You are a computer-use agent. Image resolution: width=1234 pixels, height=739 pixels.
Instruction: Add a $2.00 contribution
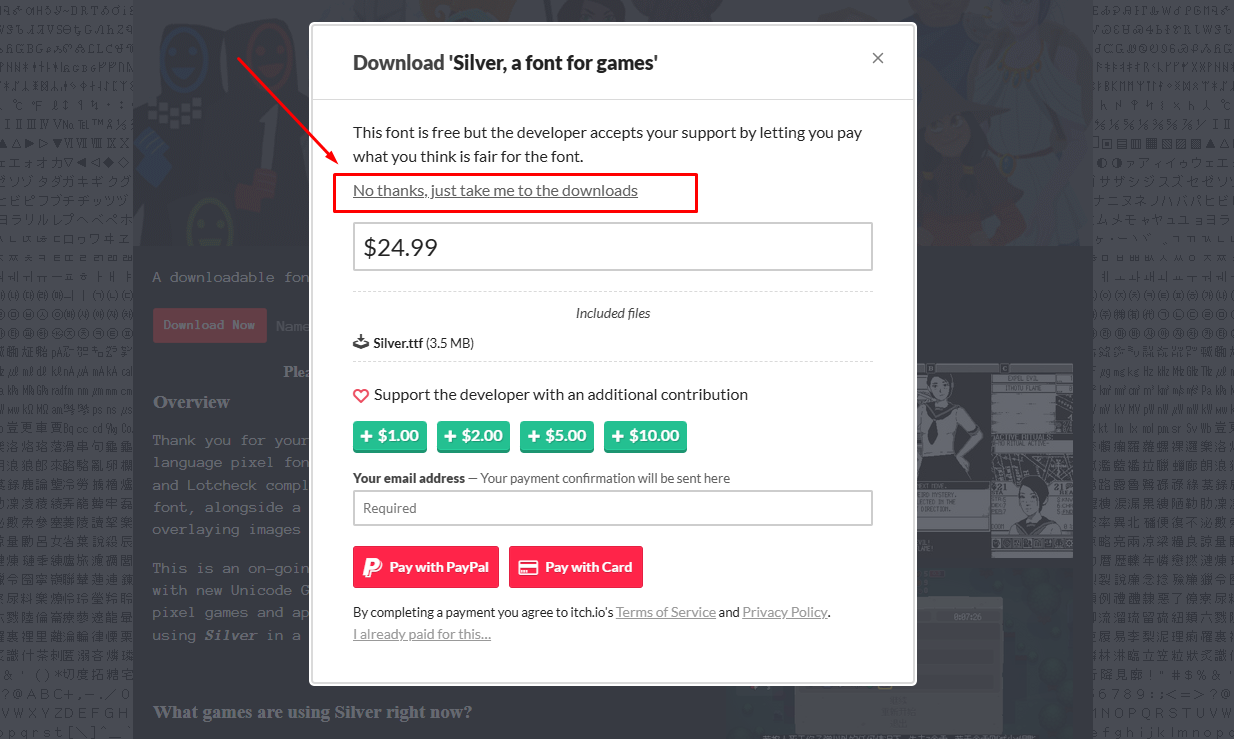point(473,436)
